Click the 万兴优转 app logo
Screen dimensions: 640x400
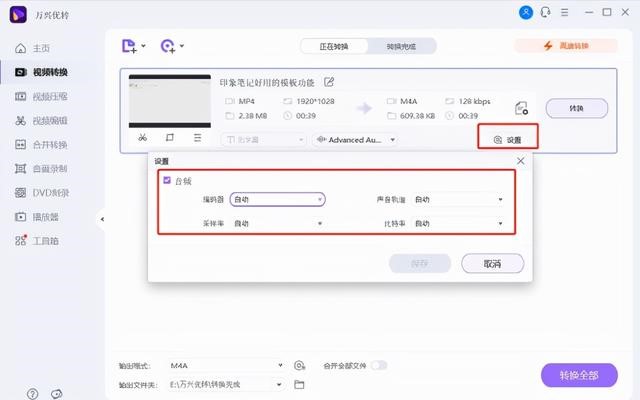click(18, 15)
